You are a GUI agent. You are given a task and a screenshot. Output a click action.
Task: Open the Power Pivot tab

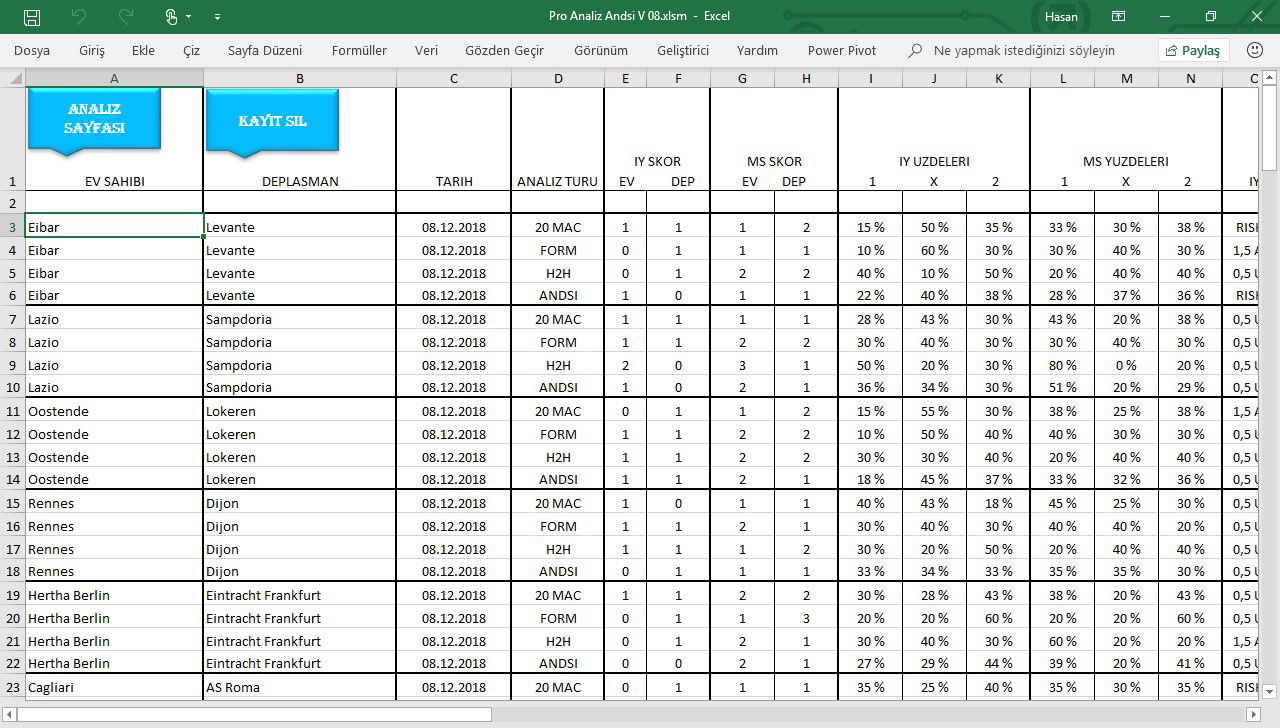842,50
